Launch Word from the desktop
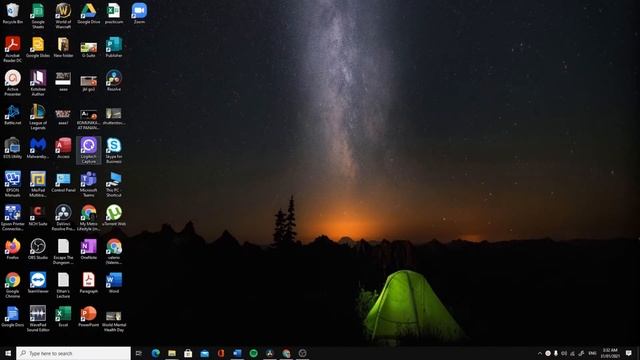The height and width of the screenshot is (360, 640). click(114, 283)
